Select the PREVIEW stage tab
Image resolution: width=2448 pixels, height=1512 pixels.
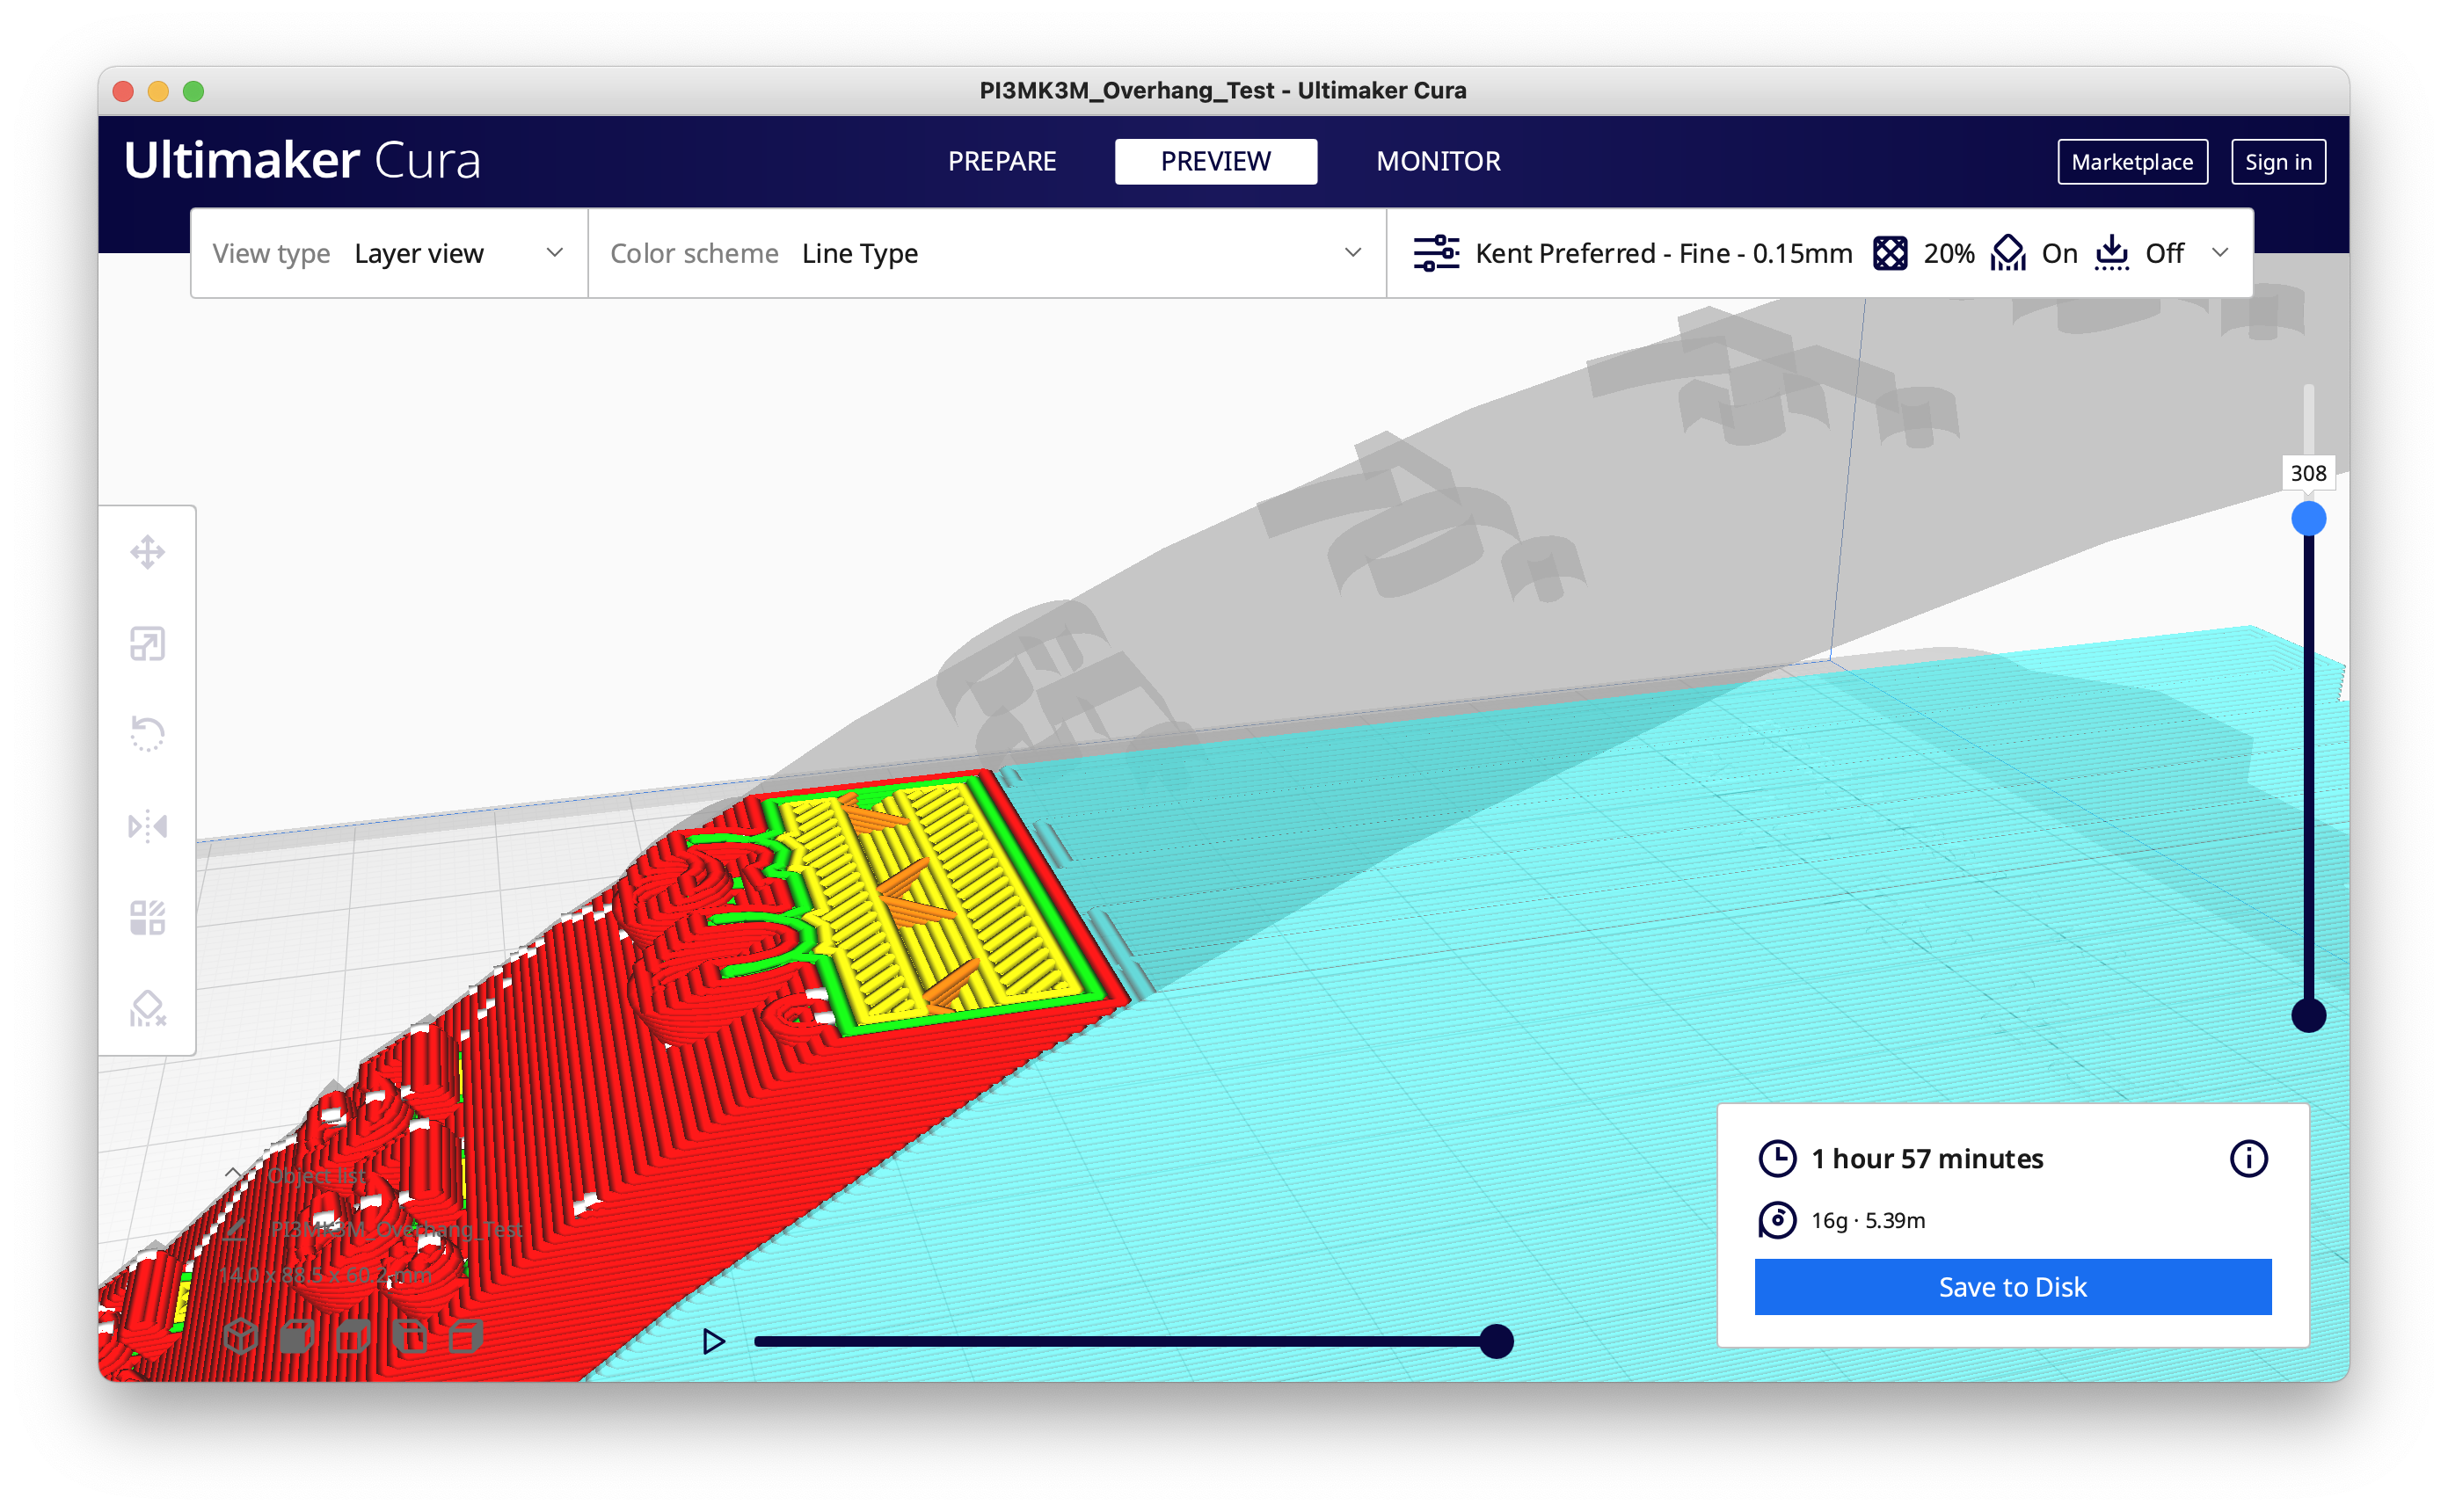[x=1216, y=161]
